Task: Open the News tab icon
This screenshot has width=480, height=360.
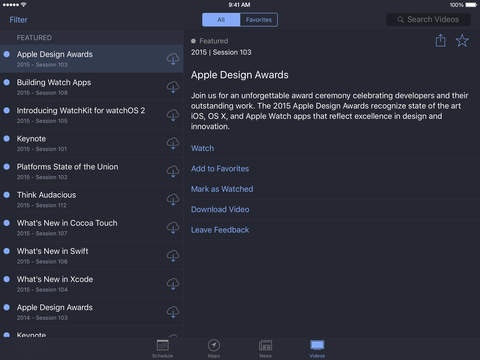Action: pos(265,346)
